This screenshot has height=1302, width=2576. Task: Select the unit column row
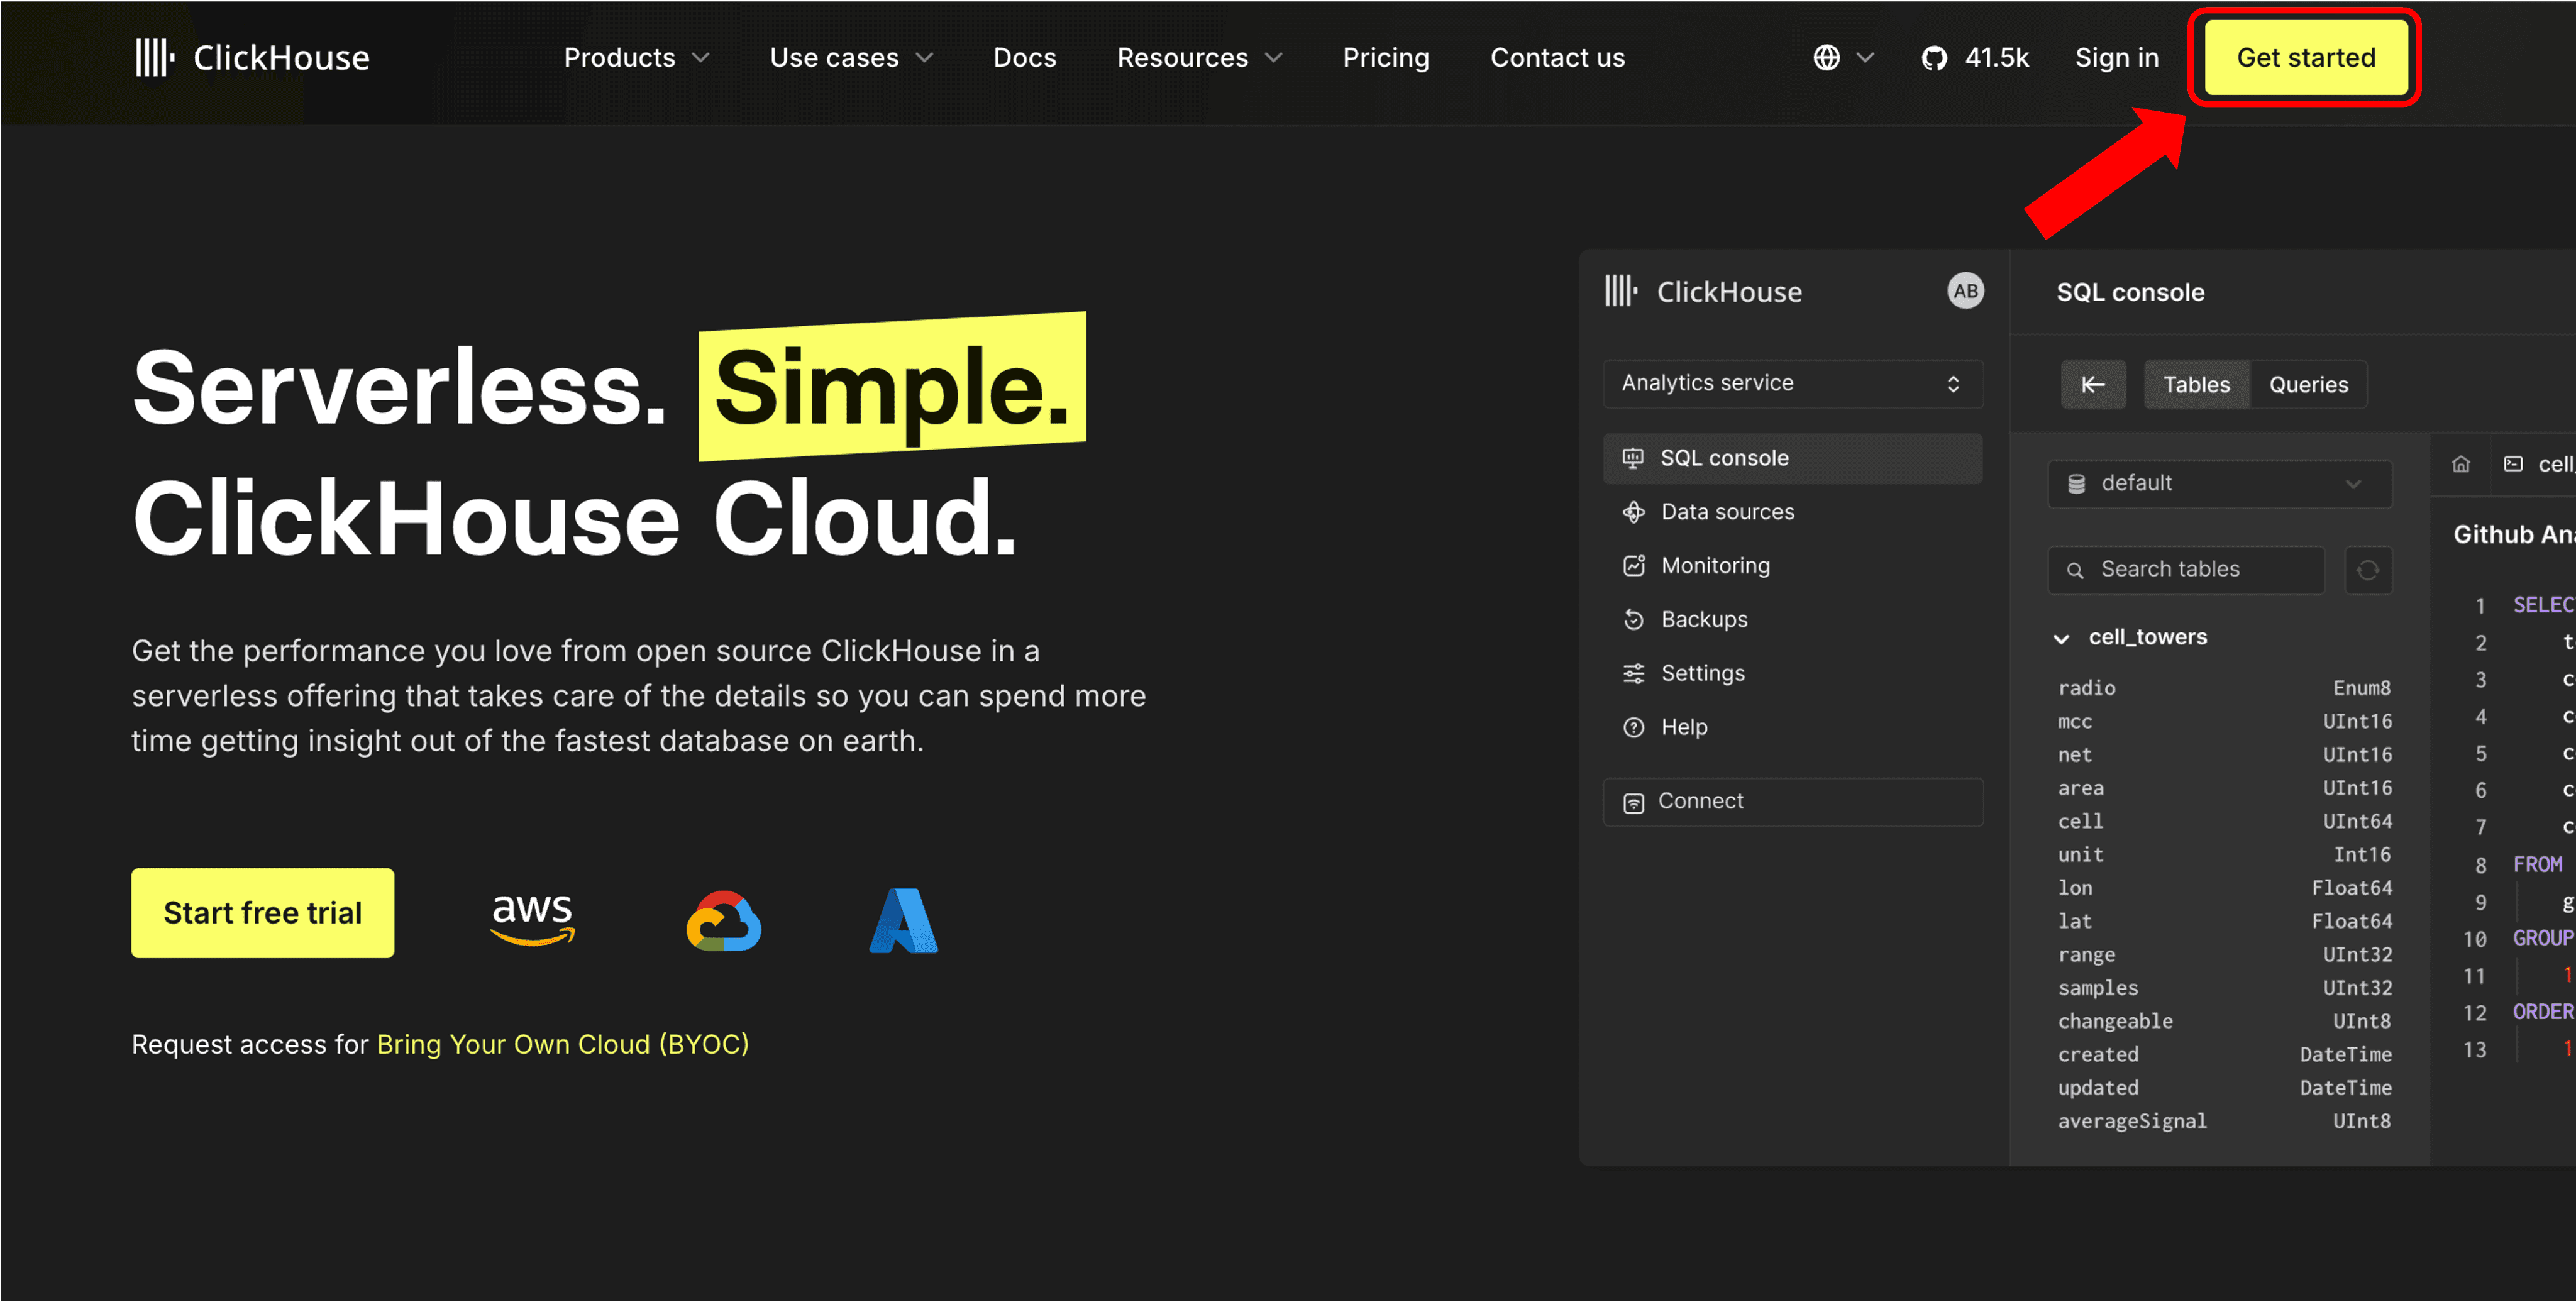(x=2224, y=855)
